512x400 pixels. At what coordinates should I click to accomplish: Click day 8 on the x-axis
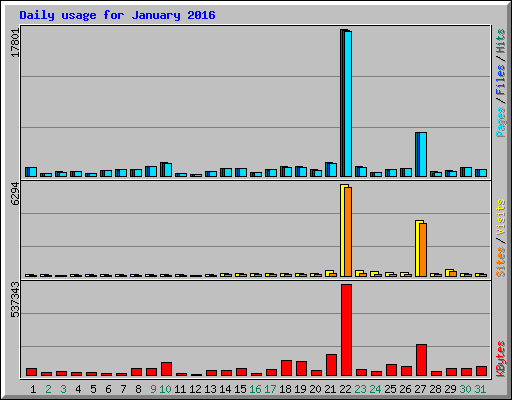138,389
